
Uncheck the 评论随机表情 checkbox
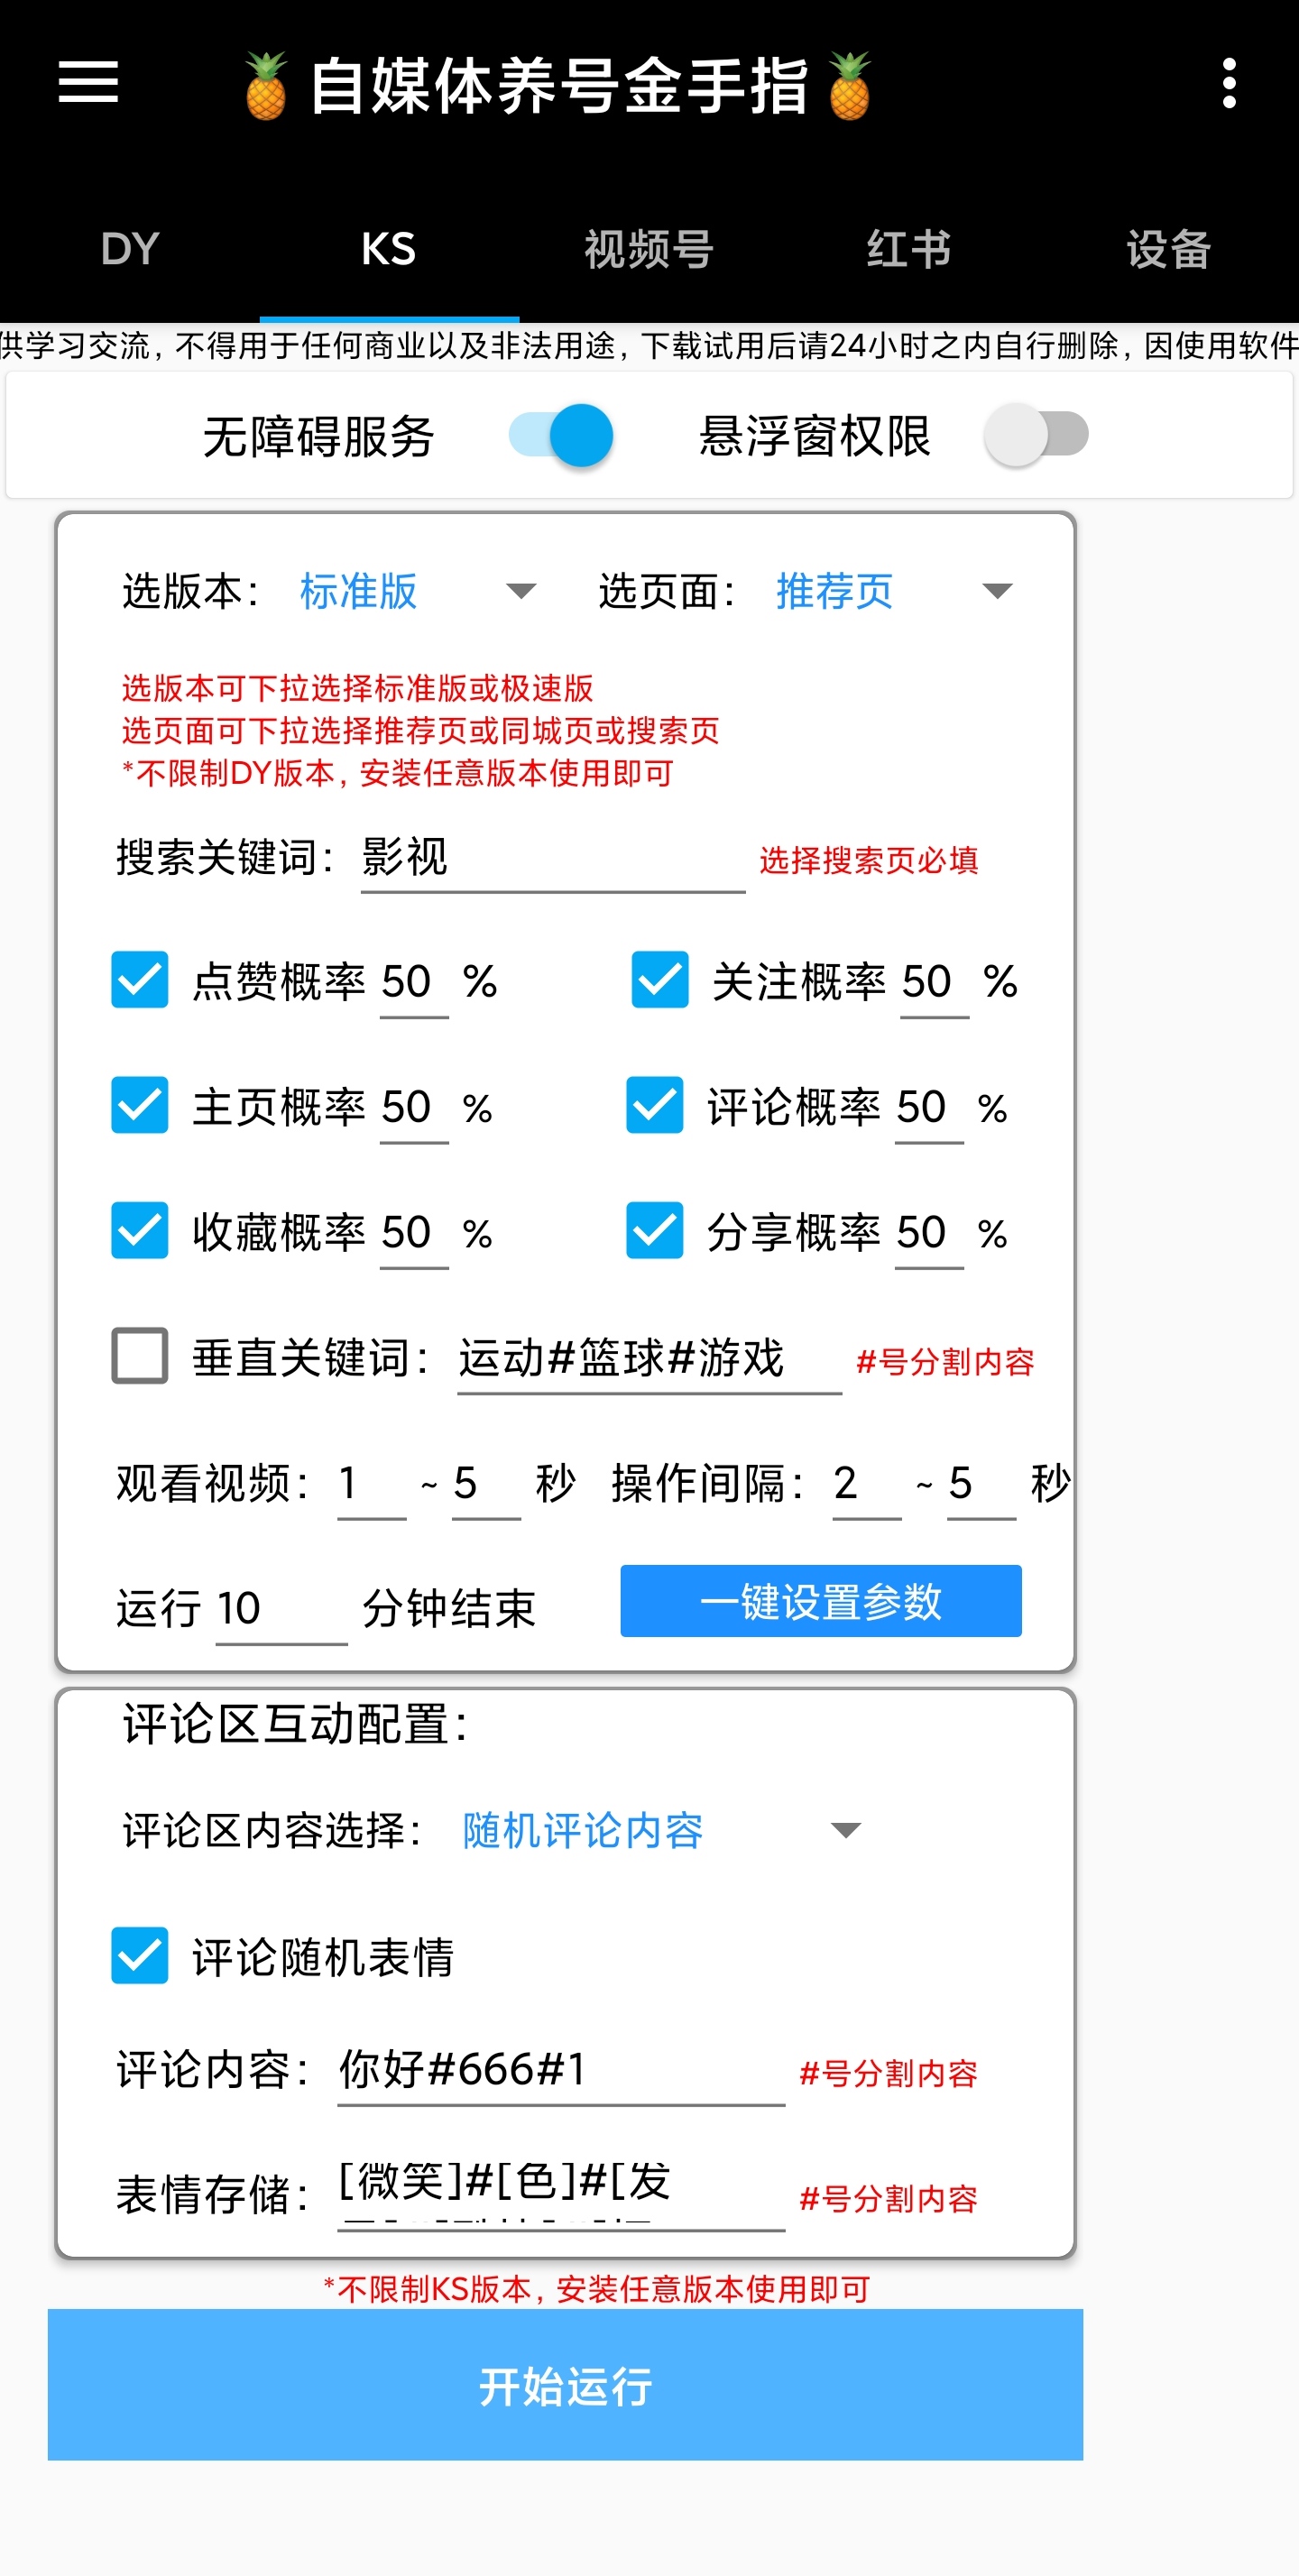point(139,1956)
